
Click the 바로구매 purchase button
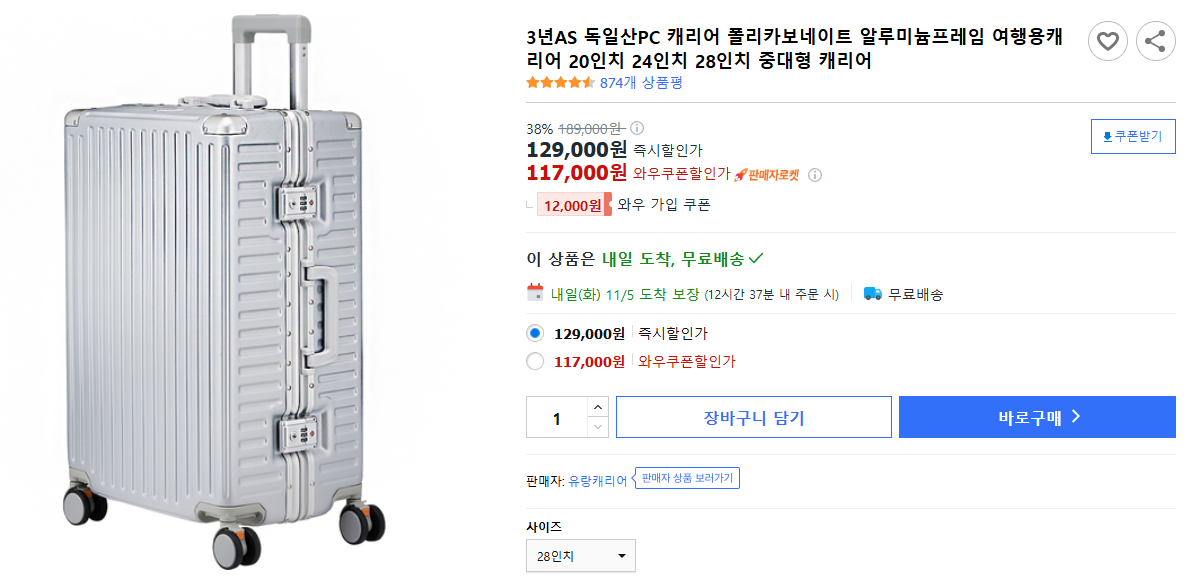[1037, 416]
